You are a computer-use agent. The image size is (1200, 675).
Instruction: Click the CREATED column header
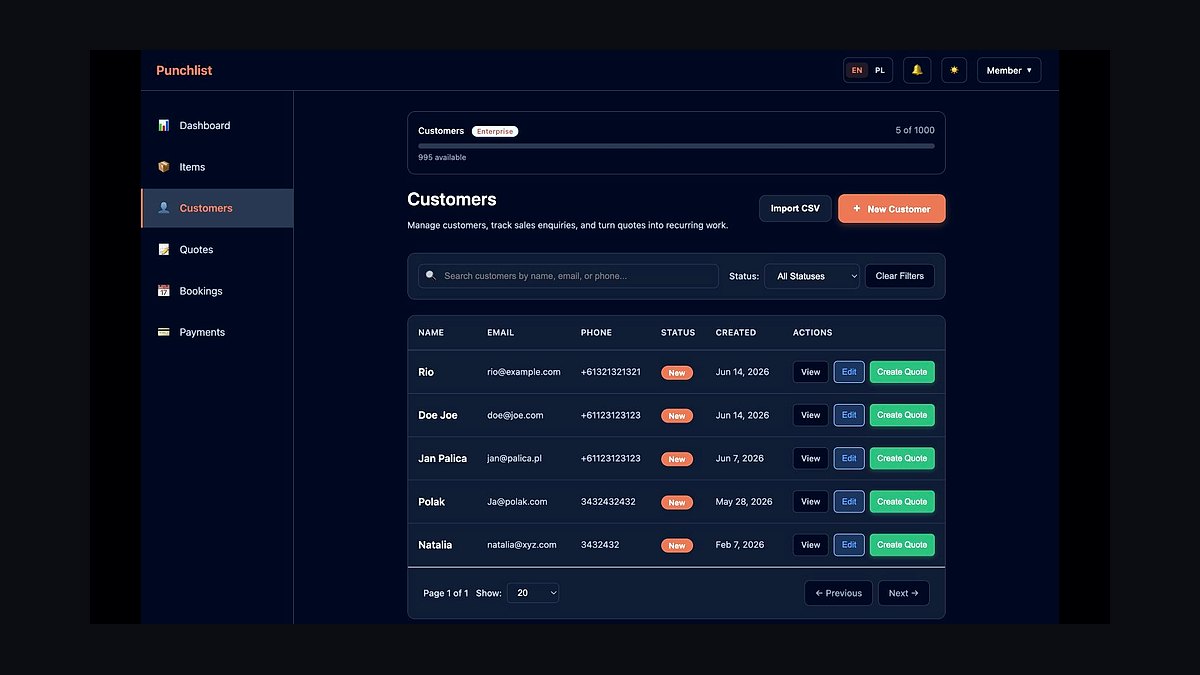click(x=736, y=333)
